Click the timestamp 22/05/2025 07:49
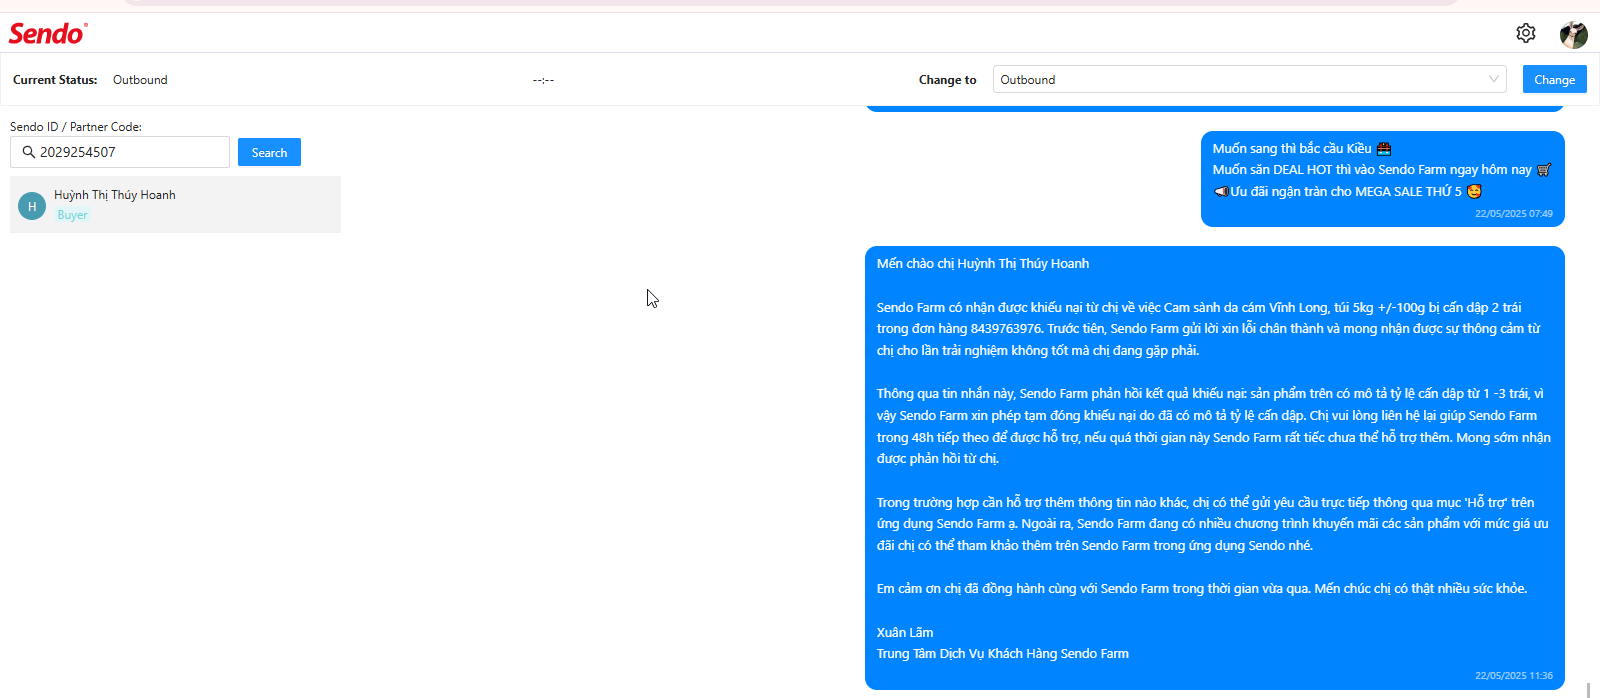The image size is (1600, 698). (x=1513, y=213)
